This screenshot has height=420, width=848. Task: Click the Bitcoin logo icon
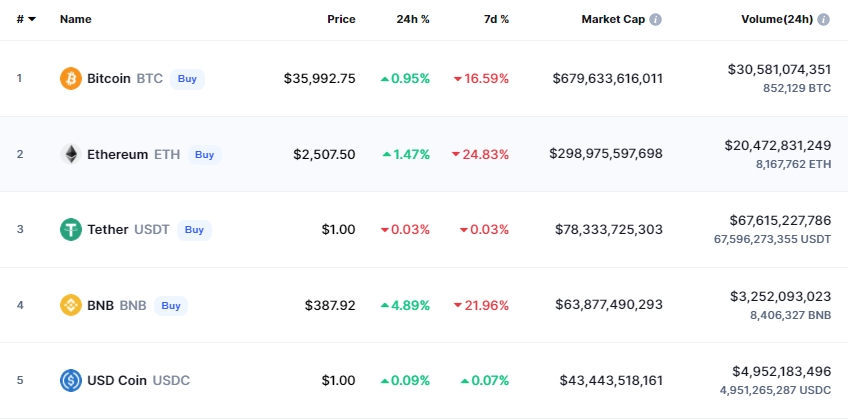click(71, 79)
